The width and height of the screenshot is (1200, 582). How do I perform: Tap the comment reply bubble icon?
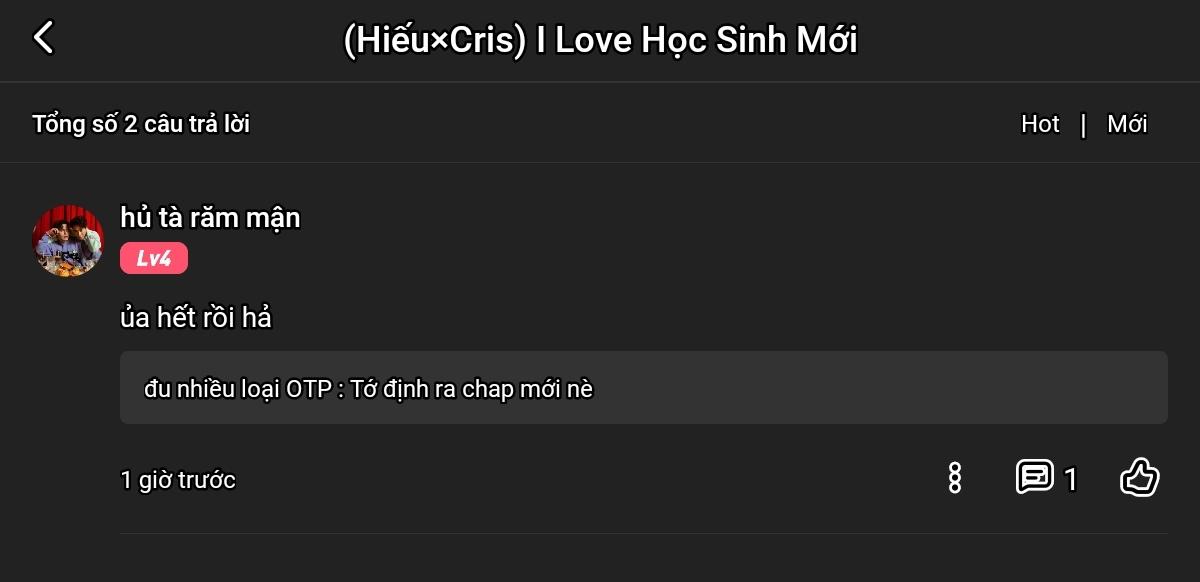[1035, 477]
